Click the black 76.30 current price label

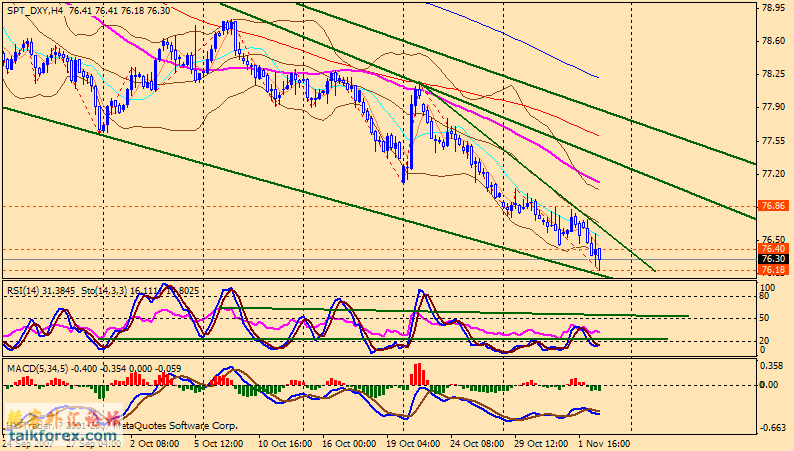[x=773, y=259]
